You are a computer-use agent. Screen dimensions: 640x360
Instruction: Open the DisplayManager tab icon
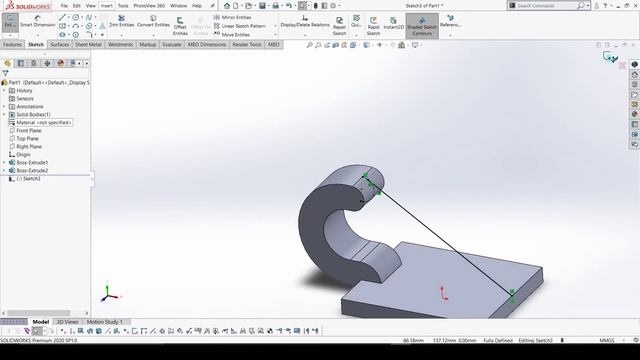coord(61,63)
